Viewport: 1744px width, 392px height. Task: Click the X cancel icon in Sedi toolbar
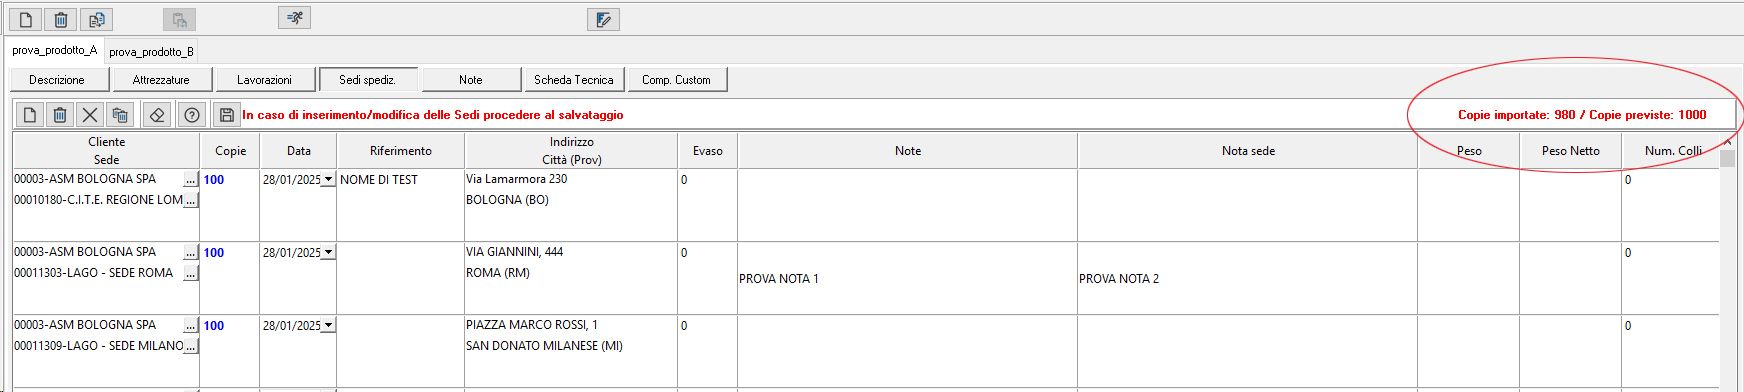(90, 115)
